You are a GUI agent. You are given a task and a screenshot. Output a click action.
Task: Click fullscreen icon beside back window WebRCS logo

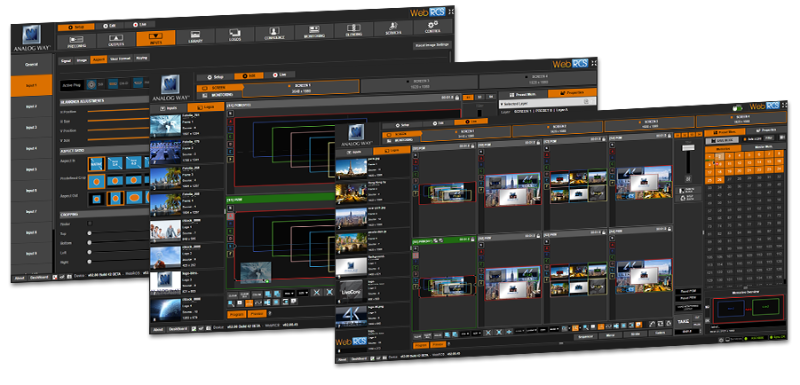point(451,12)
